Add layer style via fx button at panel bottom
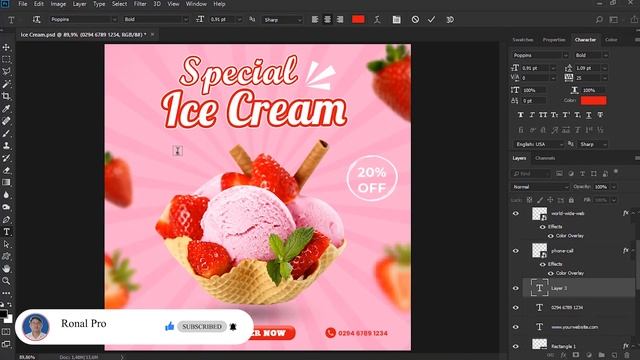The height and width of the screenshot is (360, 640). (x=563, y=355)
